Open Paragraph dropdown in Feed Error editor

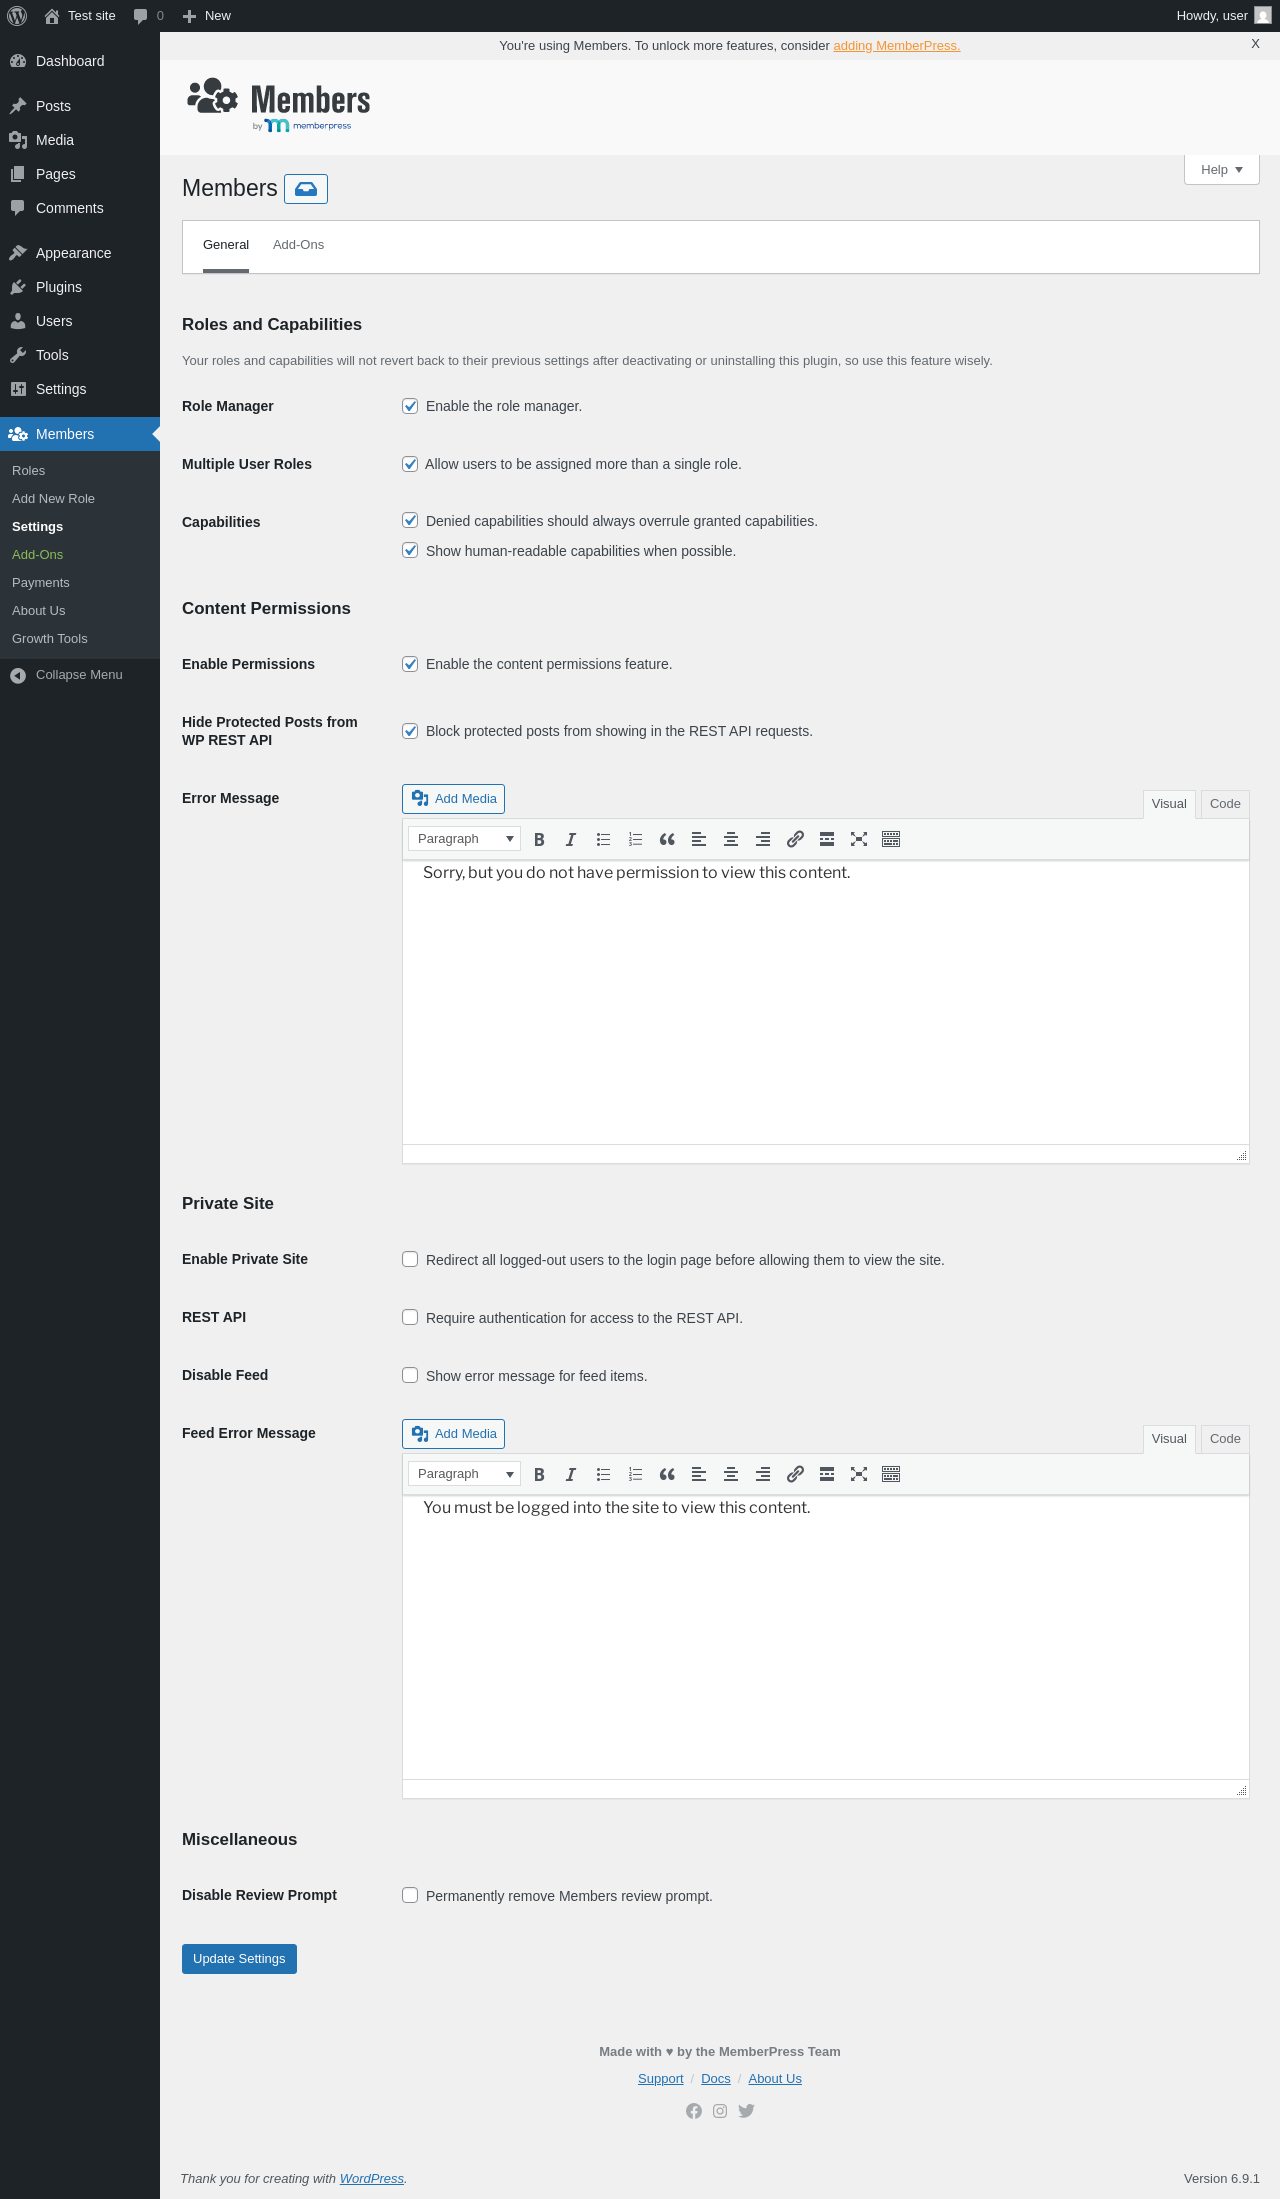pyautogui.click(x=464, y=1474)
